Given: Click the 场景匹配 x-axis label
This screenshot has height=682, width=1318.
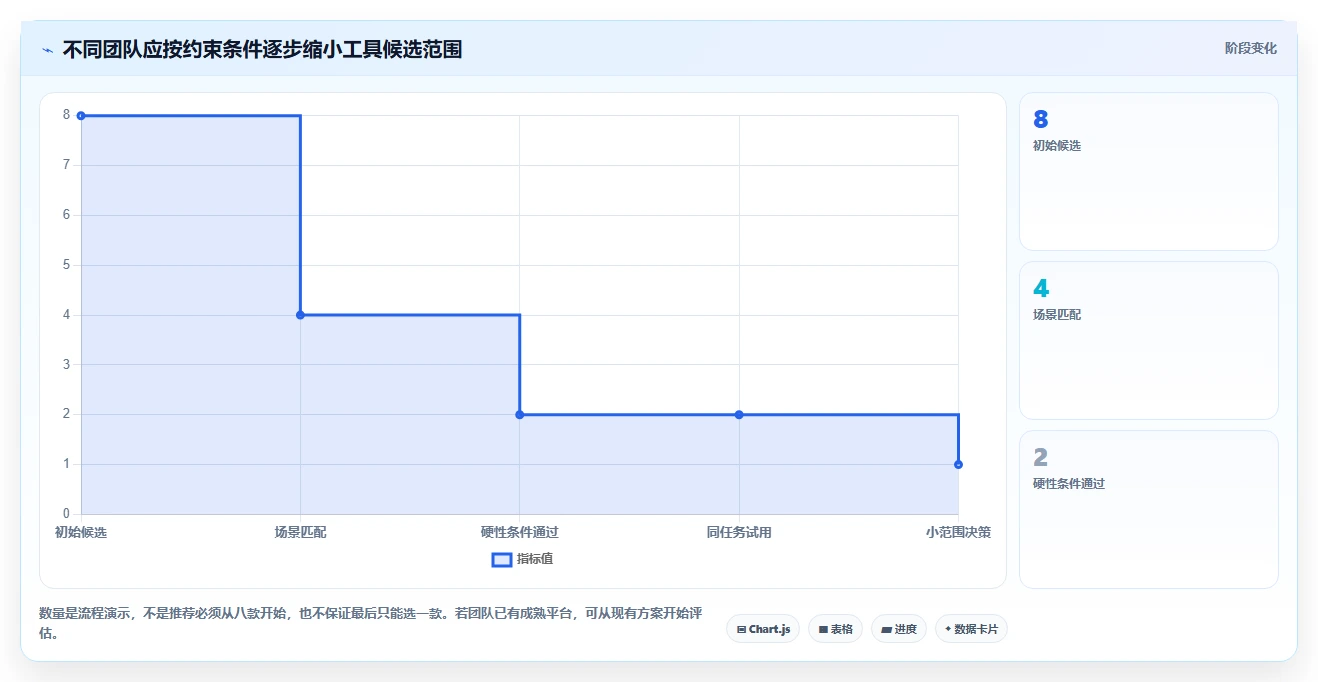Looking at the screenshot, I should tap(300, 532).
